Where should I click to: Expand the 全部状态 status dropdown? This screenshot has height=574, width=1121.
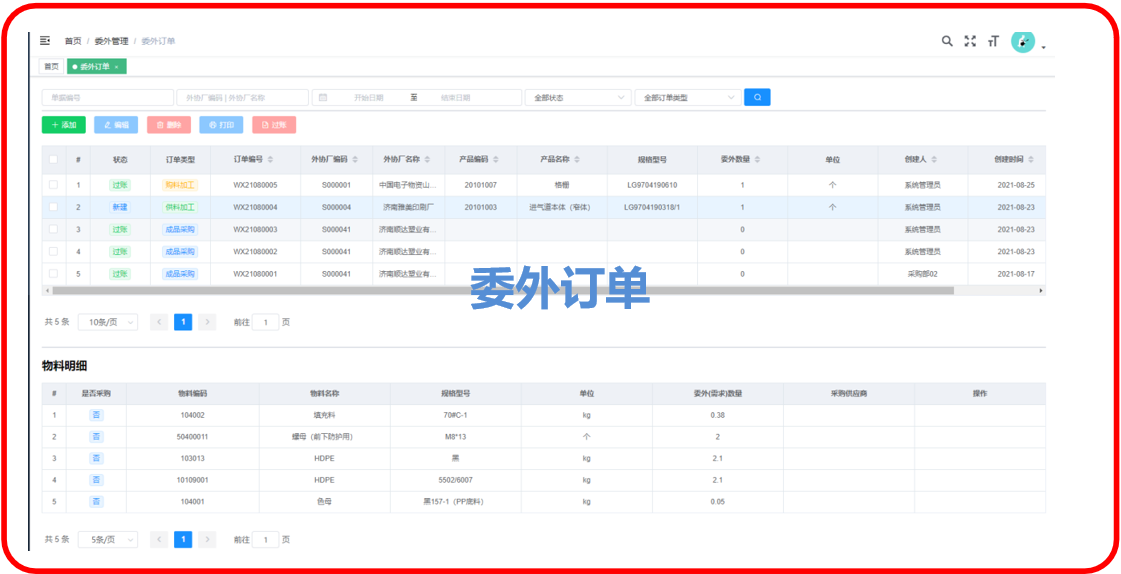[578, 98]
